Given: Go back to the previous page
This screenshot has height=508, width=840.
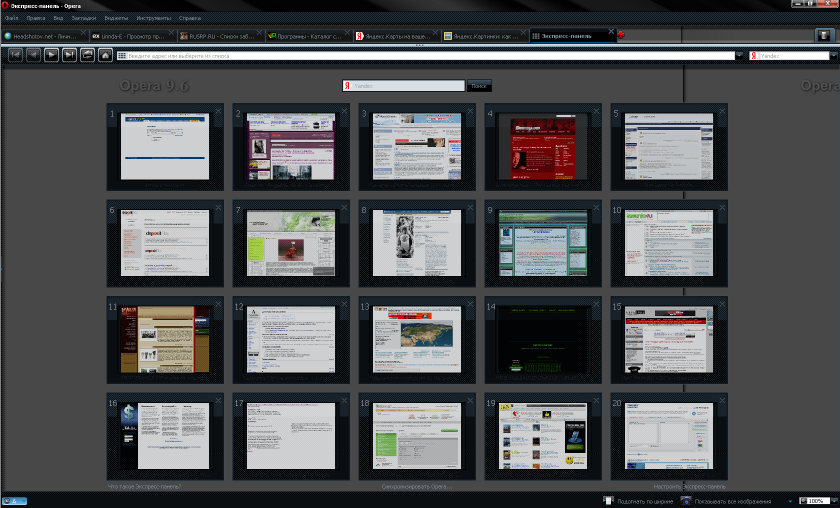Looking at the screenshot, I should pos(33,55).
